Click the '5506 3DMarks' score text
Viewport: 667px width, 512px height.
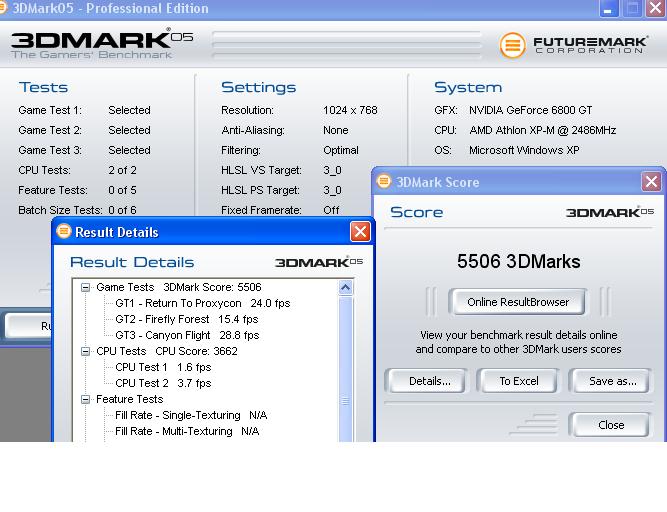pyautogui.click(x=519, y=261)
